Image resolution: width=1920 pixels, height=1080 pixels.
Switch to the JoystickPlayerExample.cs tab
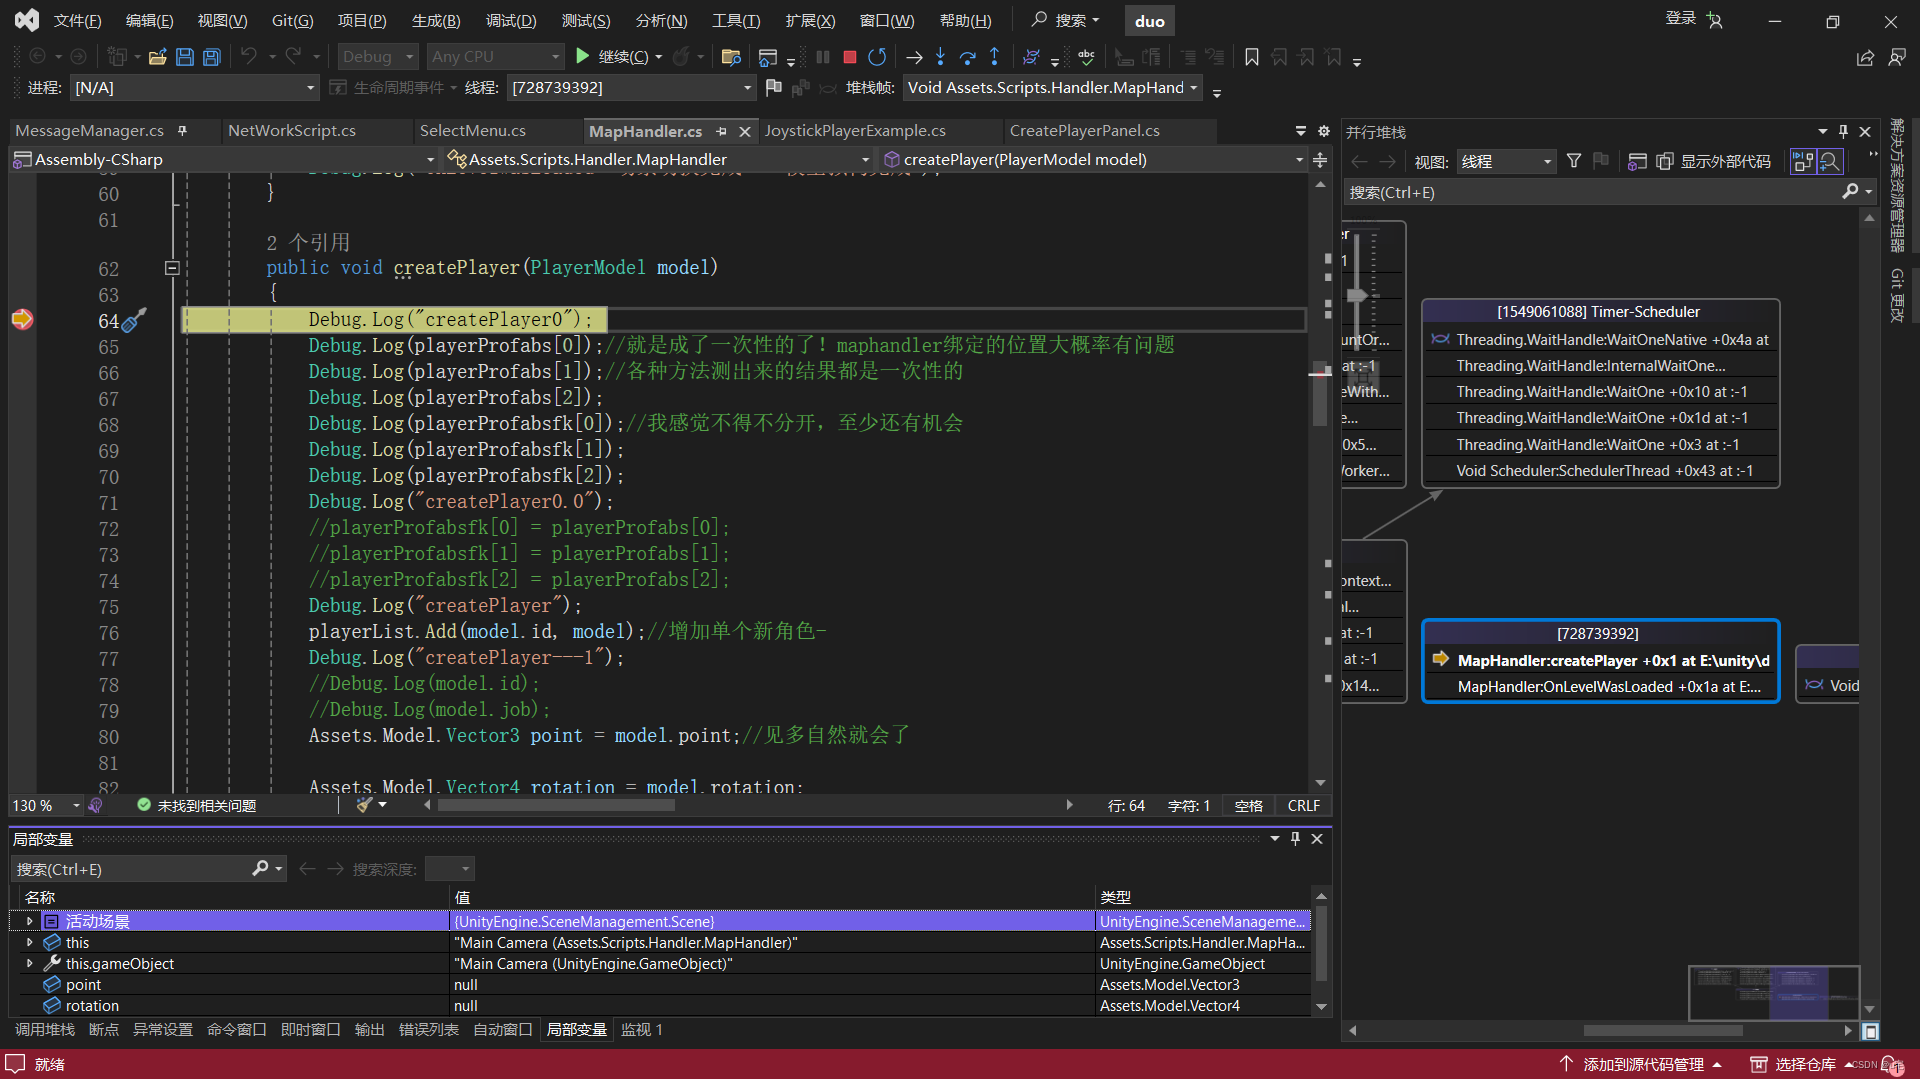(x=856, y=131)
